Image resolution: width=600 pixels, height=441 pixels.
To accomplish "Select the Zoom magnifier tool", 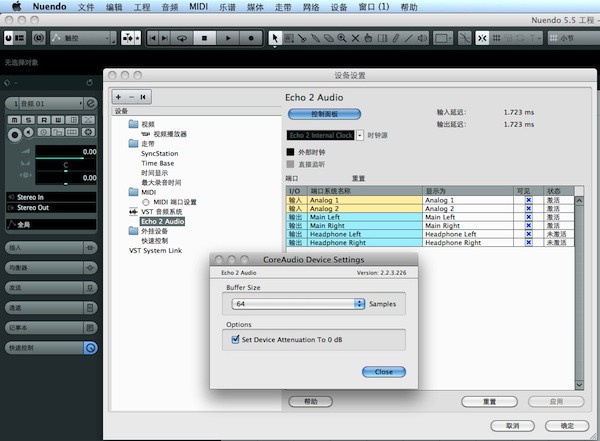I will tap(342, 38).
